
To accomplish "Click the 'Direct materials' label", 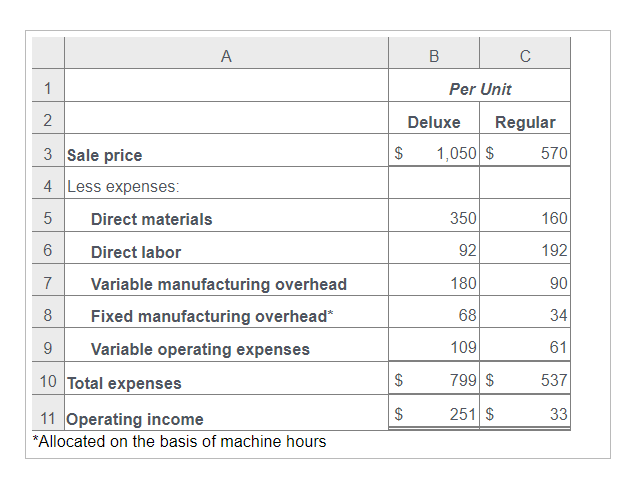I will [152, 219].
